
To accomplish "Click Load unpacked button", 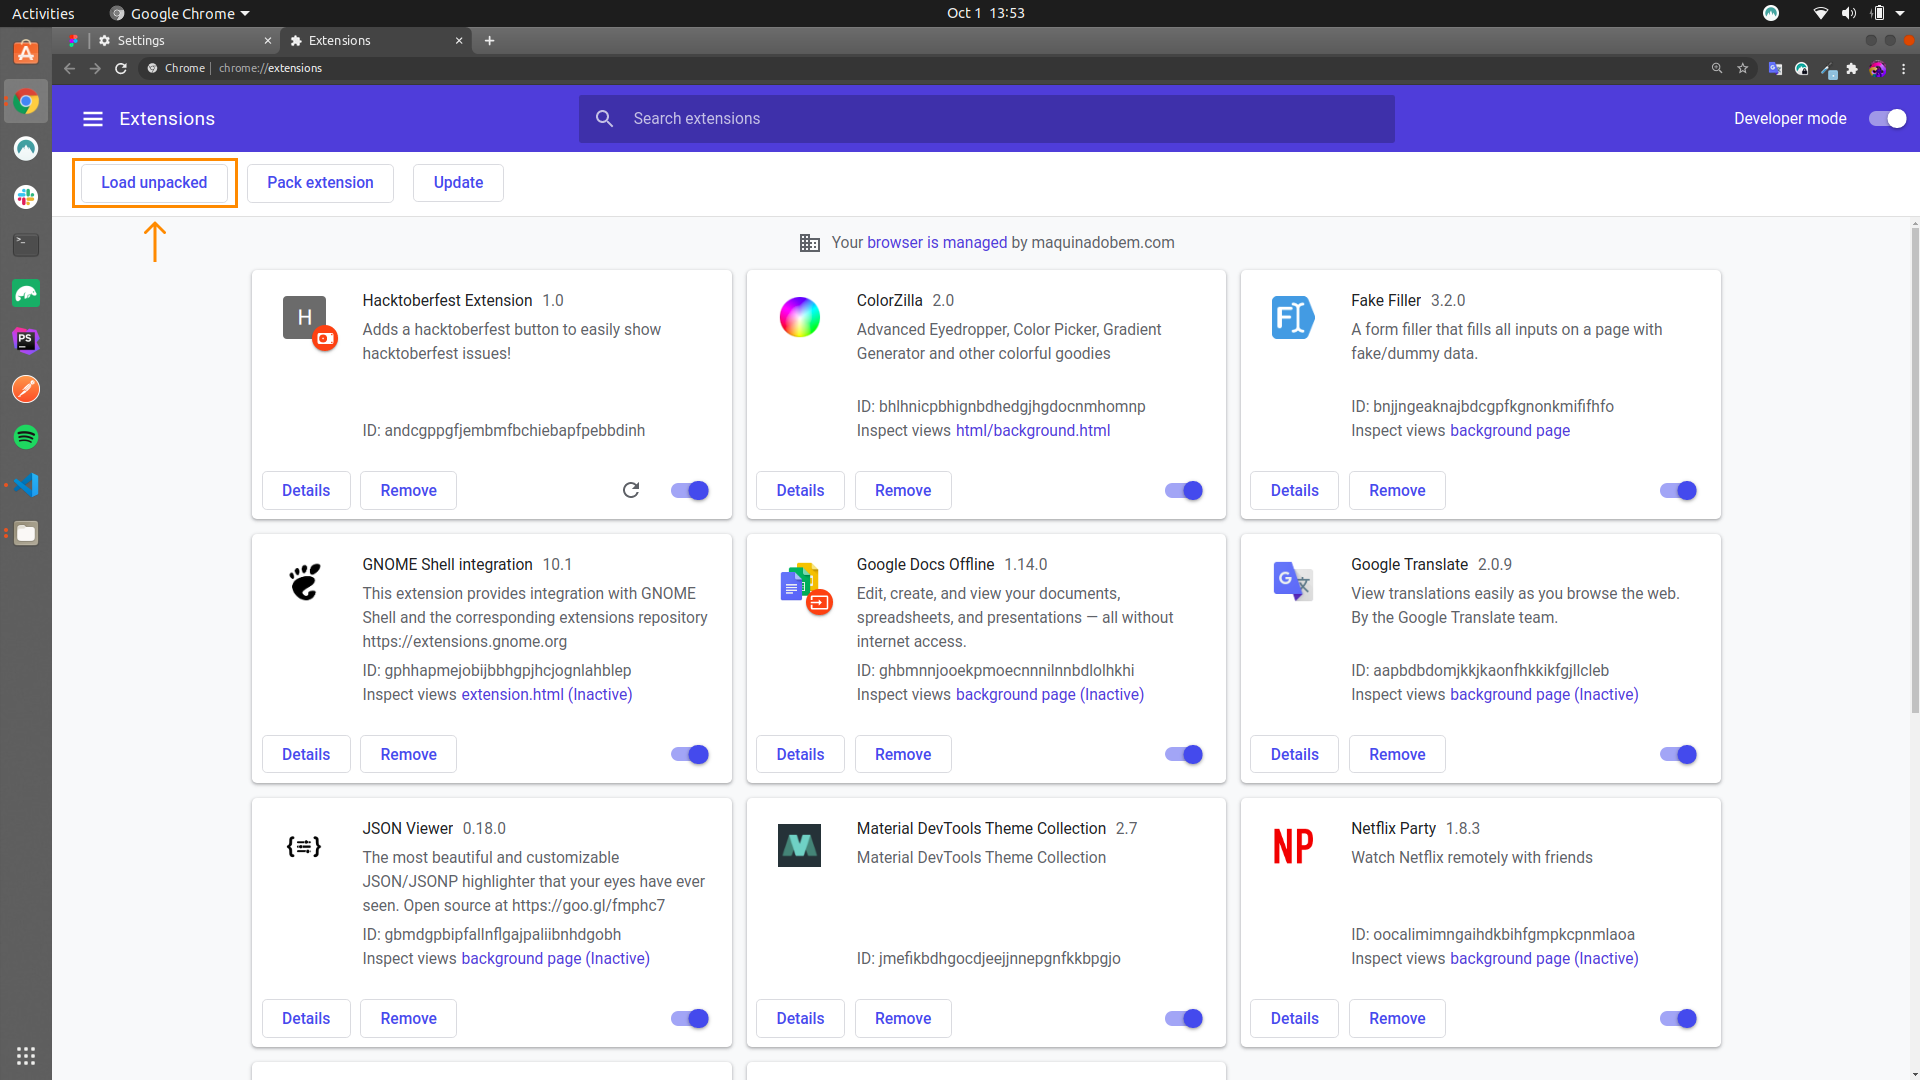I will click(x=154, y=182).
